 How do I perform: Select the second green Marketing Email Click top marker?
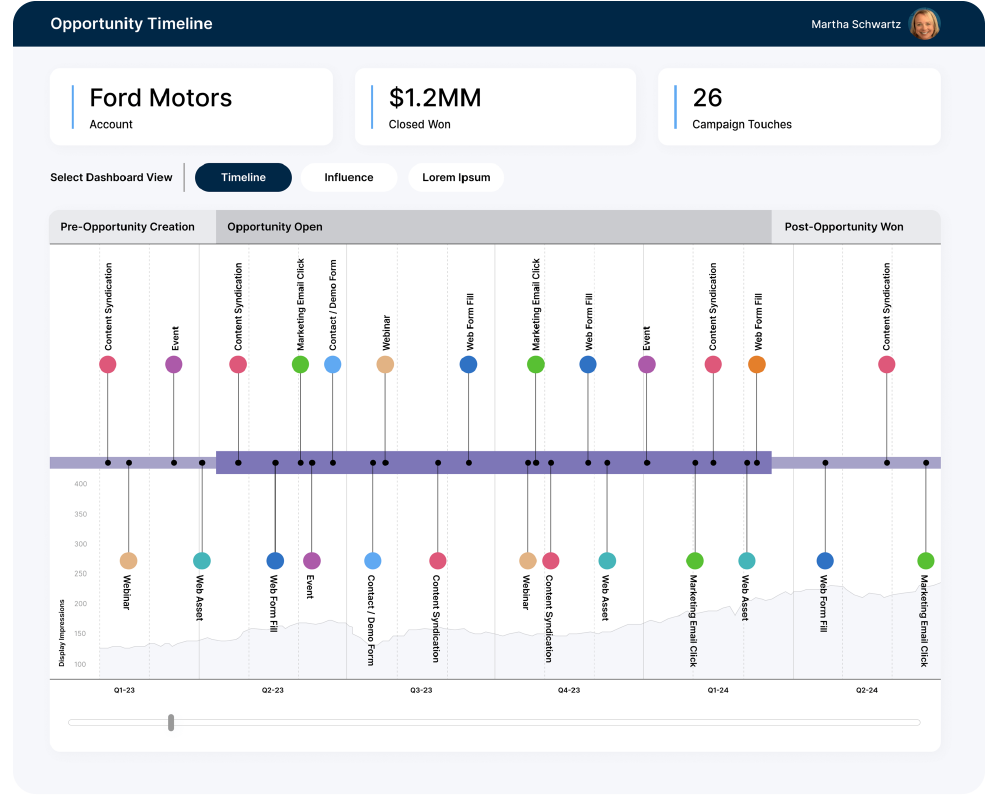click(x=536, y=364)
